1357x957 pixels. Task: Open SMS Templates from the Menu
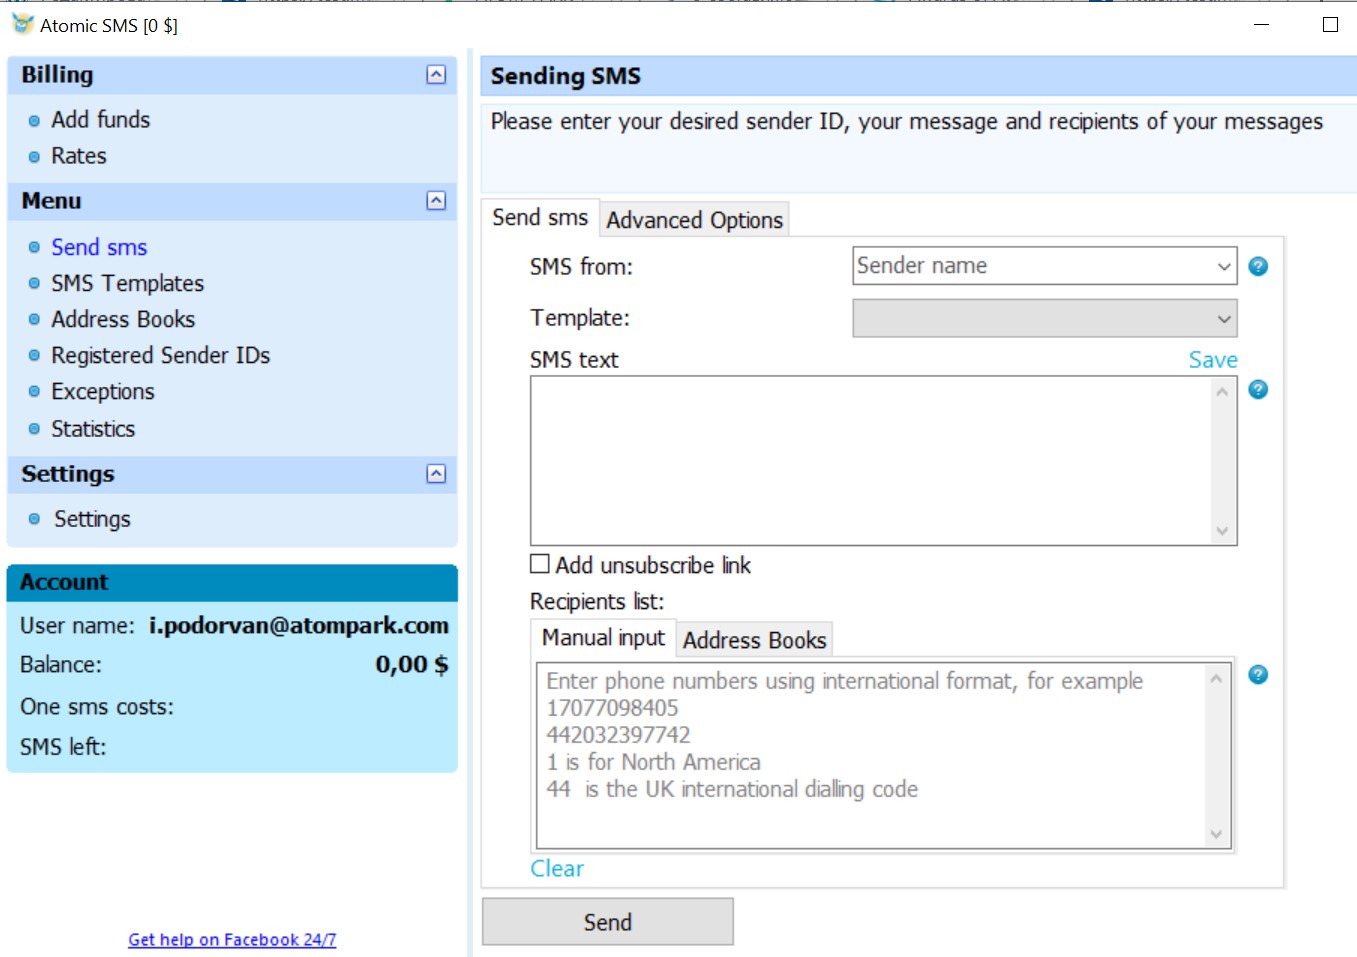tap(126, 283)
